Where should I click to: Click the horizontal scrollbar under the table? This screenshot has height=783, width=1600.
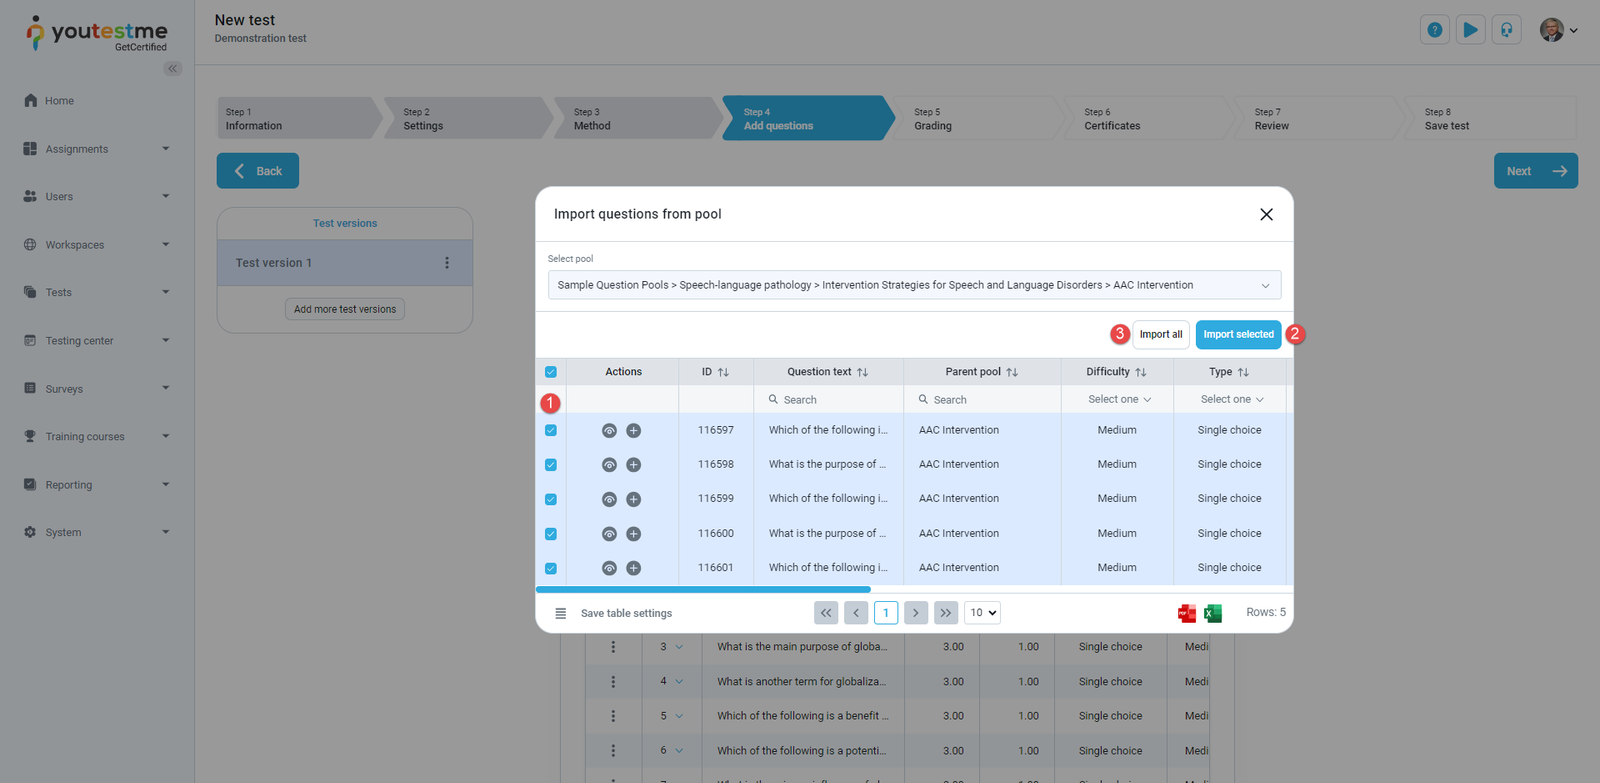pos(703,590)
